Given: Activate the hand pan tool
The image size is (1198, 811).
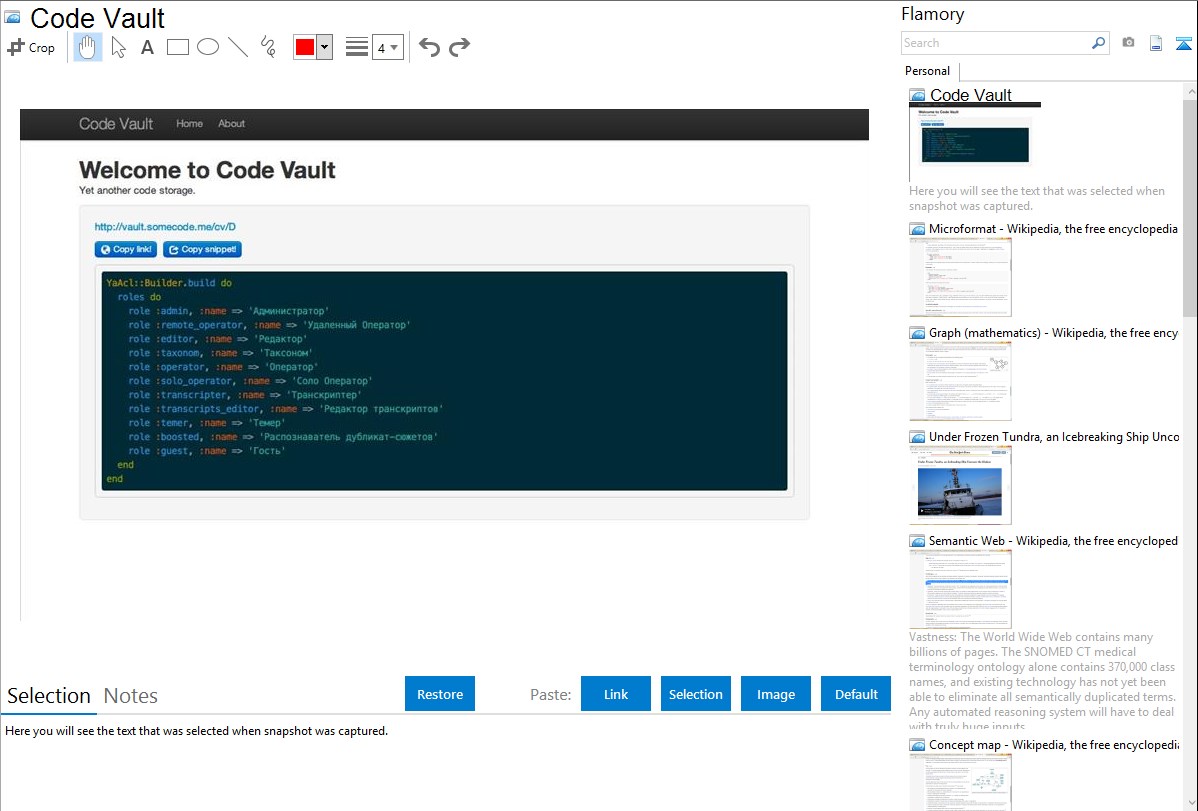Looking at the screenshot, I should 88,47.
